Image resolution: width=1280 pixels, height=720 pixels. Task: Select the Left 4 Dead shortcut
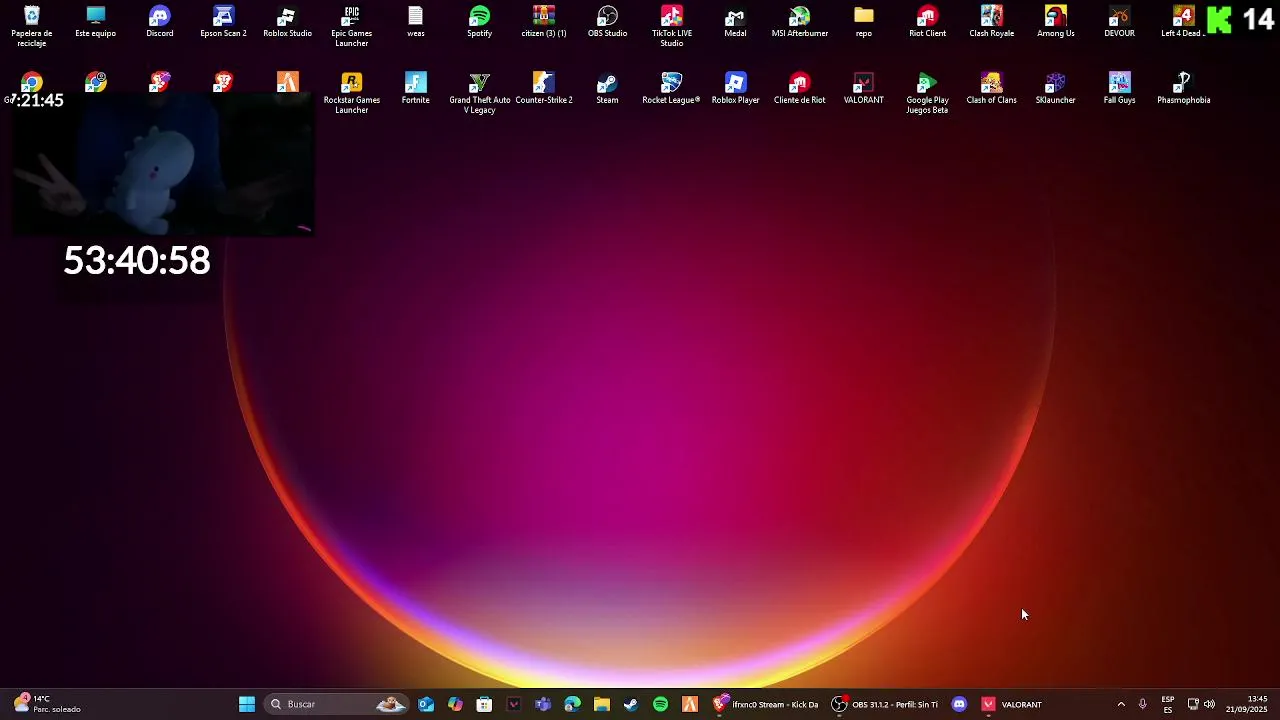[x=1183, y=22]
